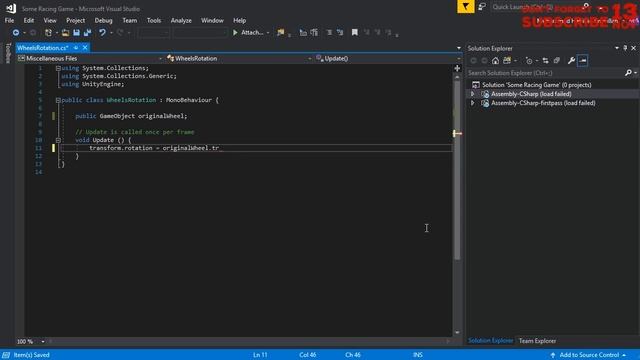Click the Navigate Backward arrow in toolbar

click(16, 32)
